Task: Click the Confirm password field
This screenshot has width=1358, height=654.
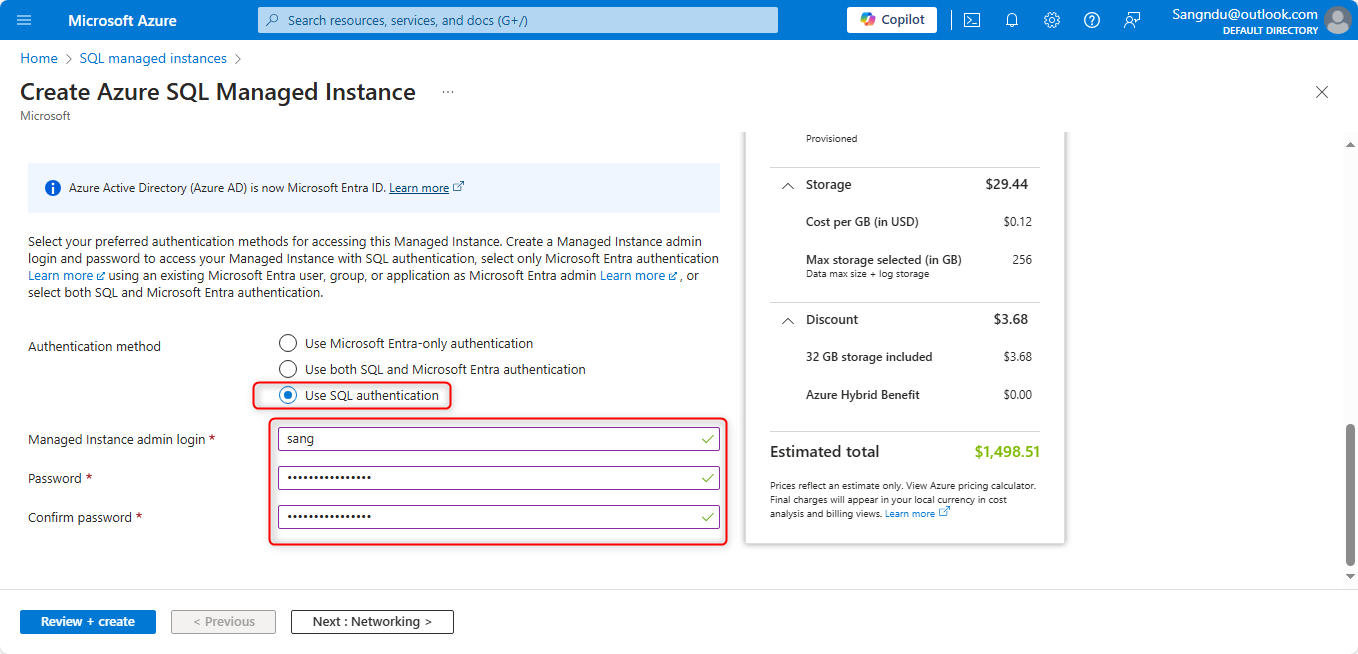Action: (x=498, y=517)
